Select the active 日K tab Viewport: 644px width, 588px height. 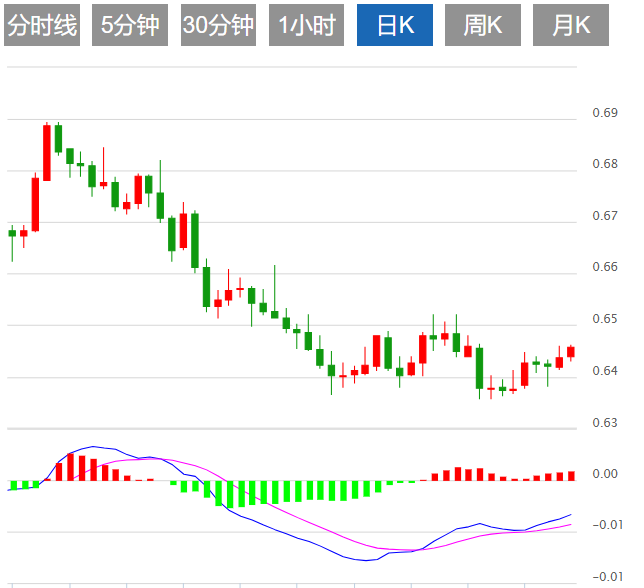pos(395,25)
